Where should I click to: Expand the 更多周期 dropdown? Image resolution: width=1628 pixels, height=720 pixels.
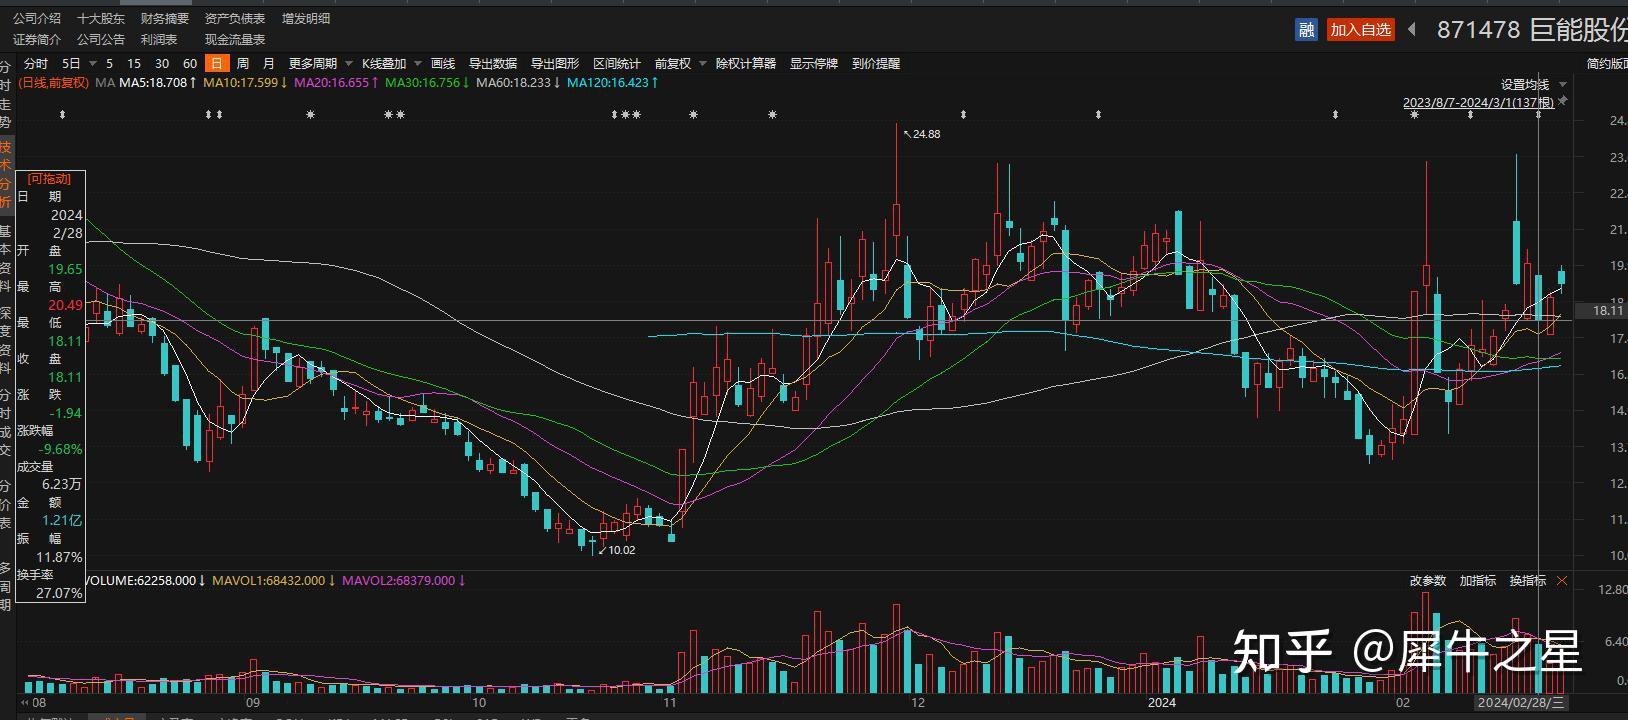pyautogui.click(x=349, y=64)
